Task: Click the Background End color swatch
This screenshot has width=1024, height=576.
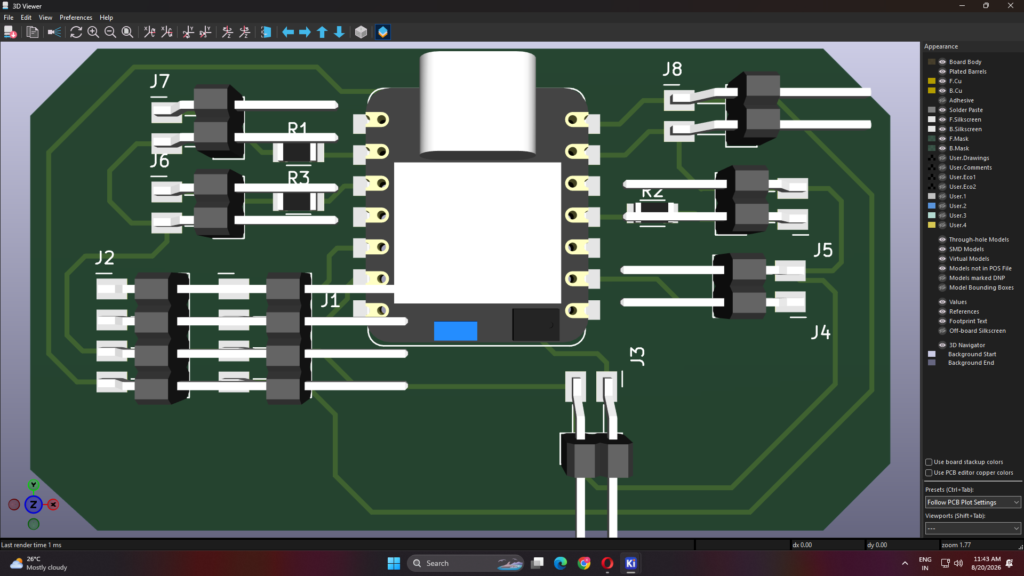Action: (932, 362)
